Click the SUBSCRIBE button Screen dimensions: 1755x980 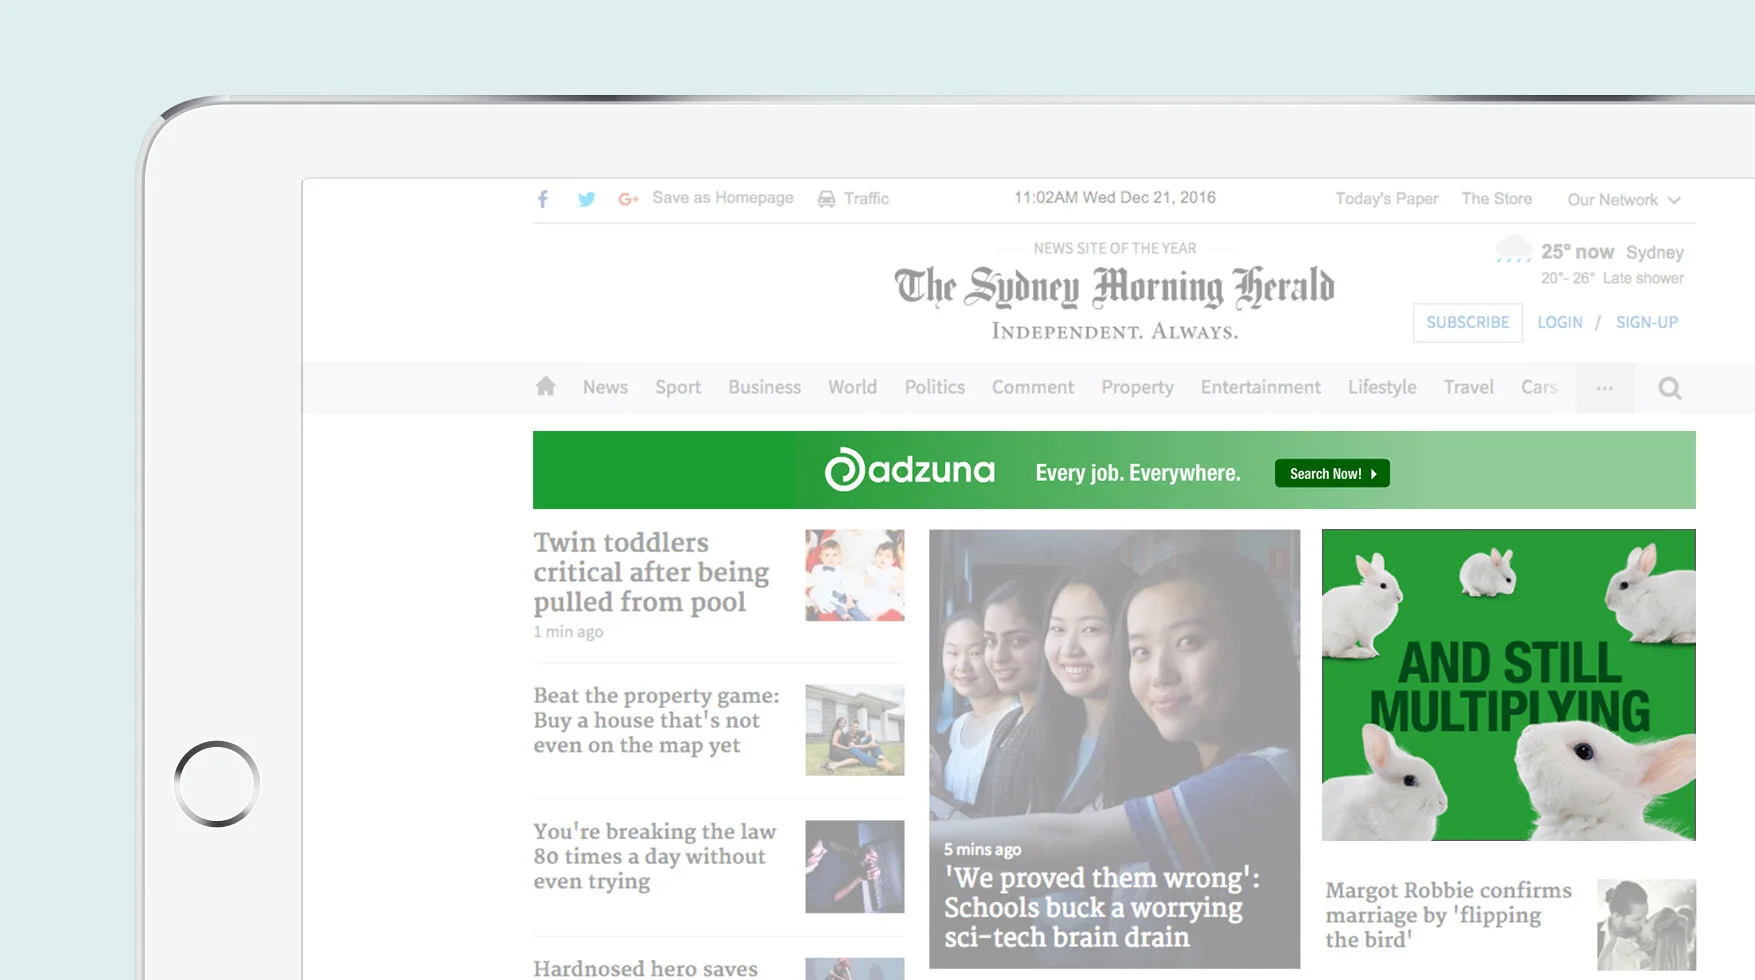click(x=1467, y=322)
